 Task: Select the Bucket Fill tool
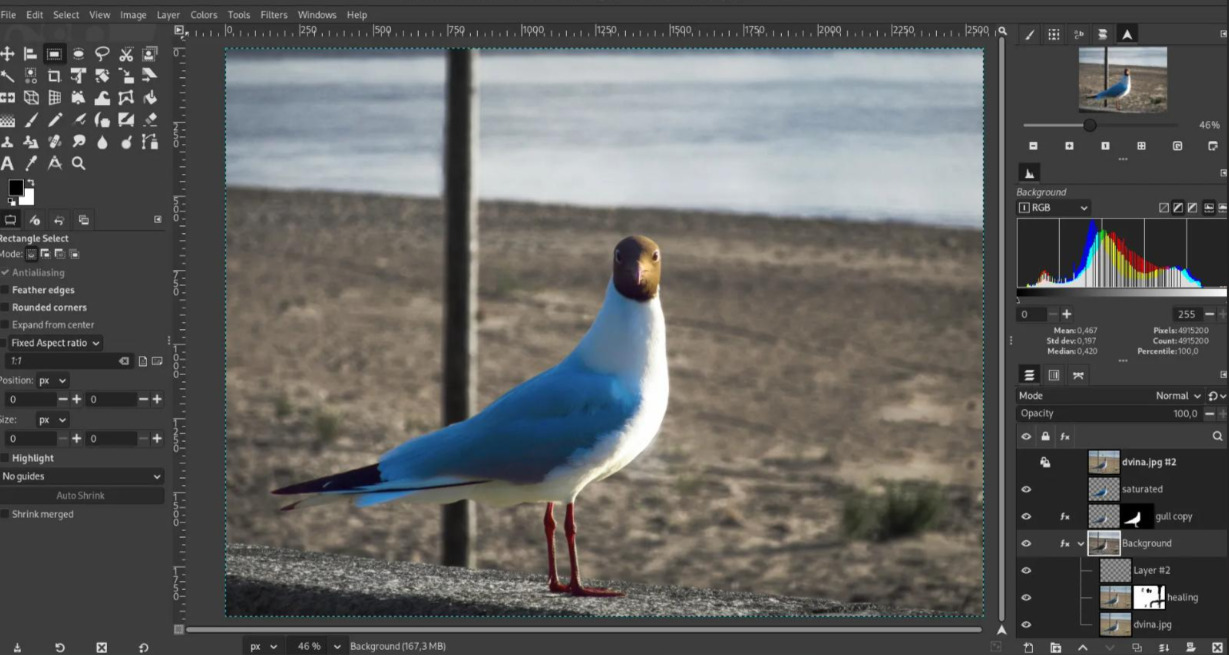(x=150, y=98)
